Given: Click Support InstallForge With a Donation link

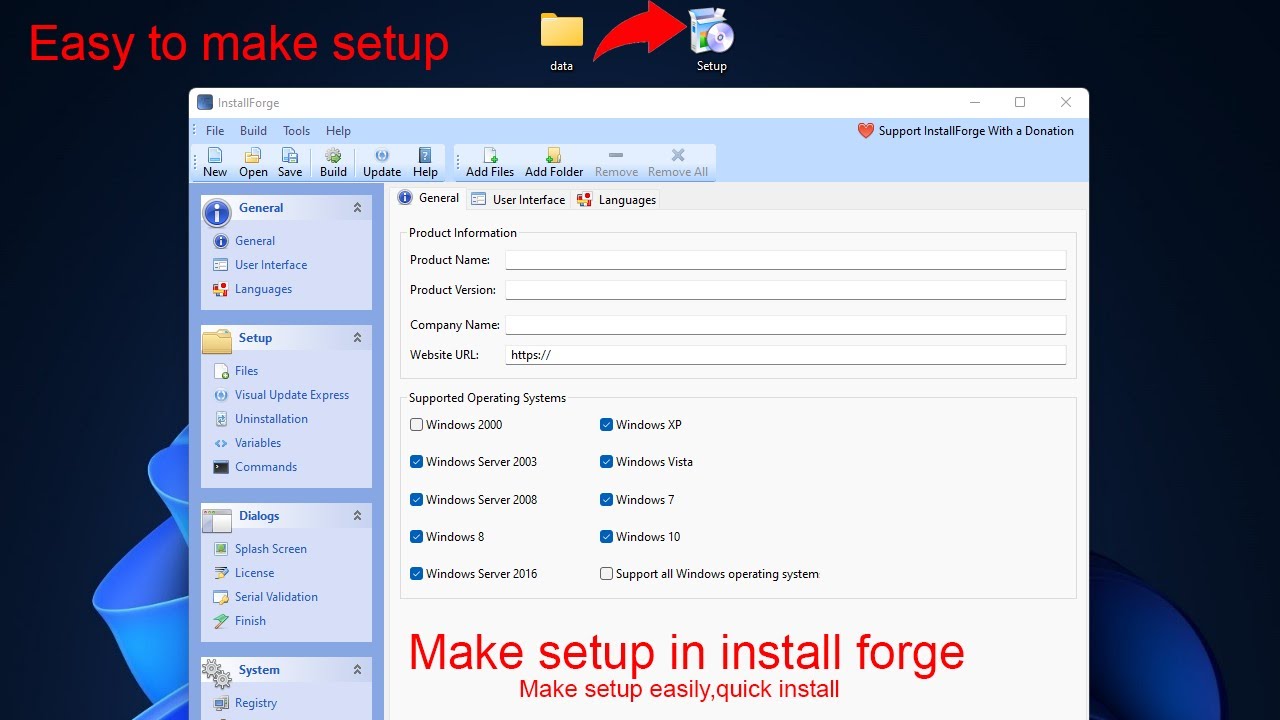Looking at the screenshot, I should 976,131.
